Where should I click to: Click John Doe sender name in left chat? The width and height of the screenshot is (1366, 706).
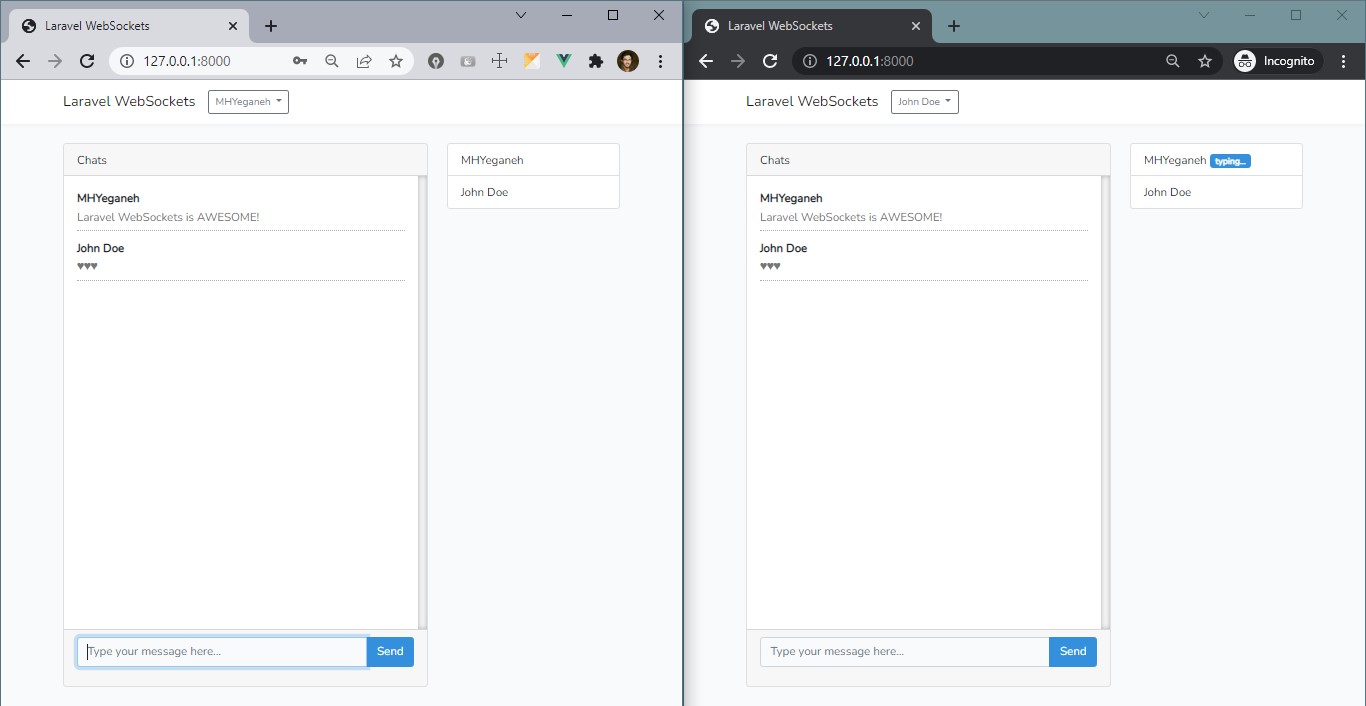[100, 248]
